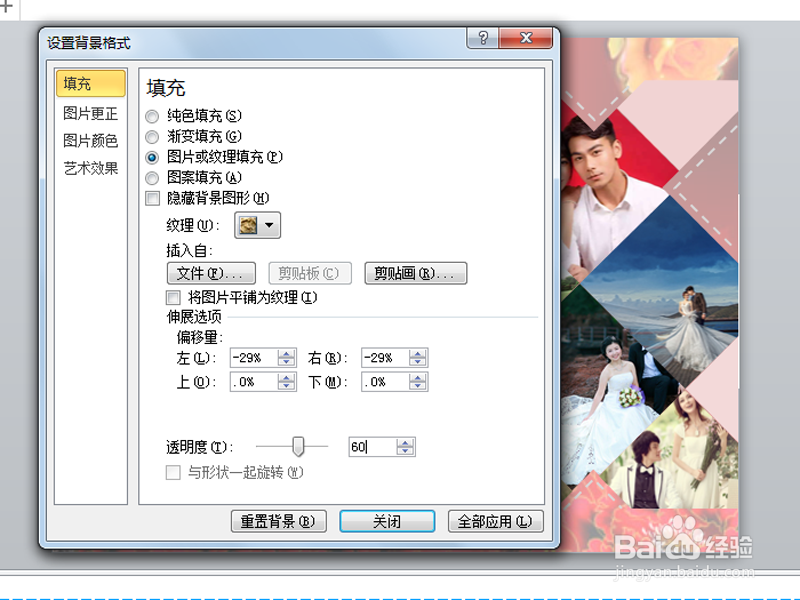This screenshot has width=800, height=600.
Task: Choose 渐变填充 radio option
Action: (x=152, y=137)
